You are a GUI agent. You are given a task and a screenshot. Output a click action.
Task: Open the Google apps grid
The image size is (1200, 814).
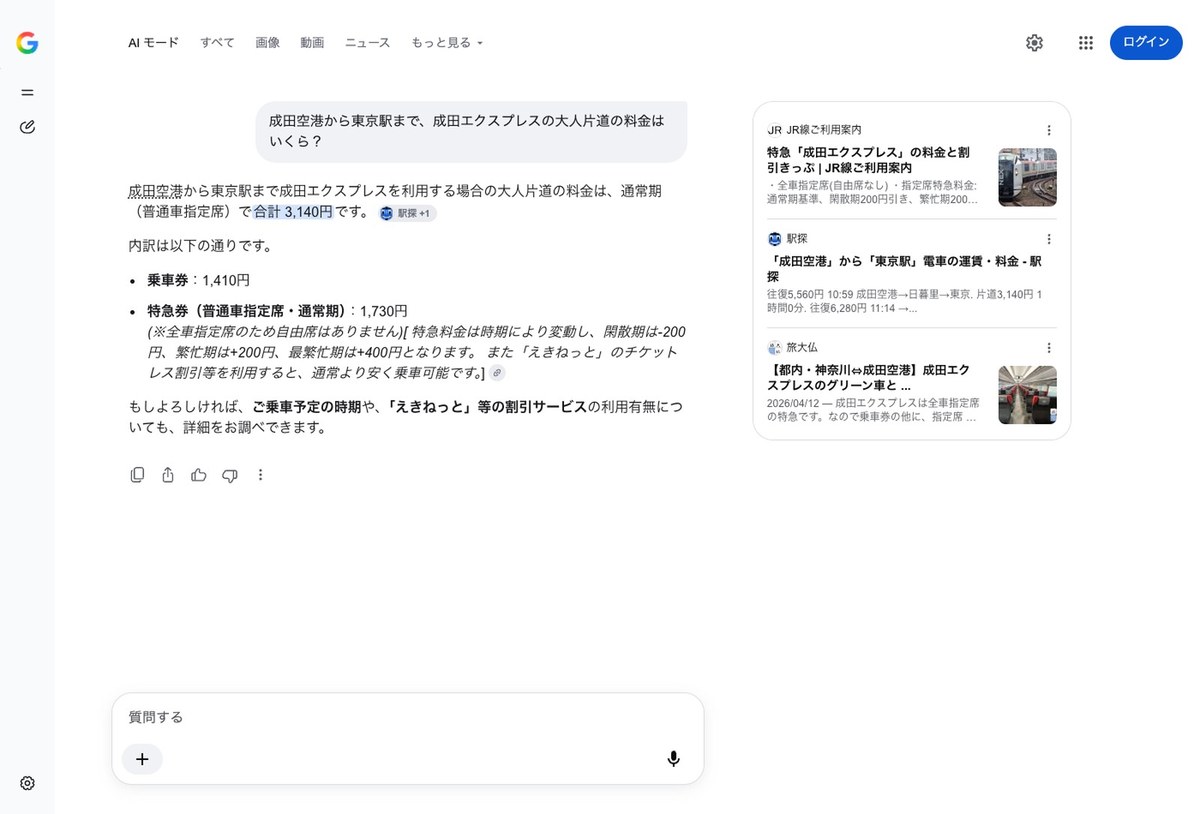(x=1086, y=43)
